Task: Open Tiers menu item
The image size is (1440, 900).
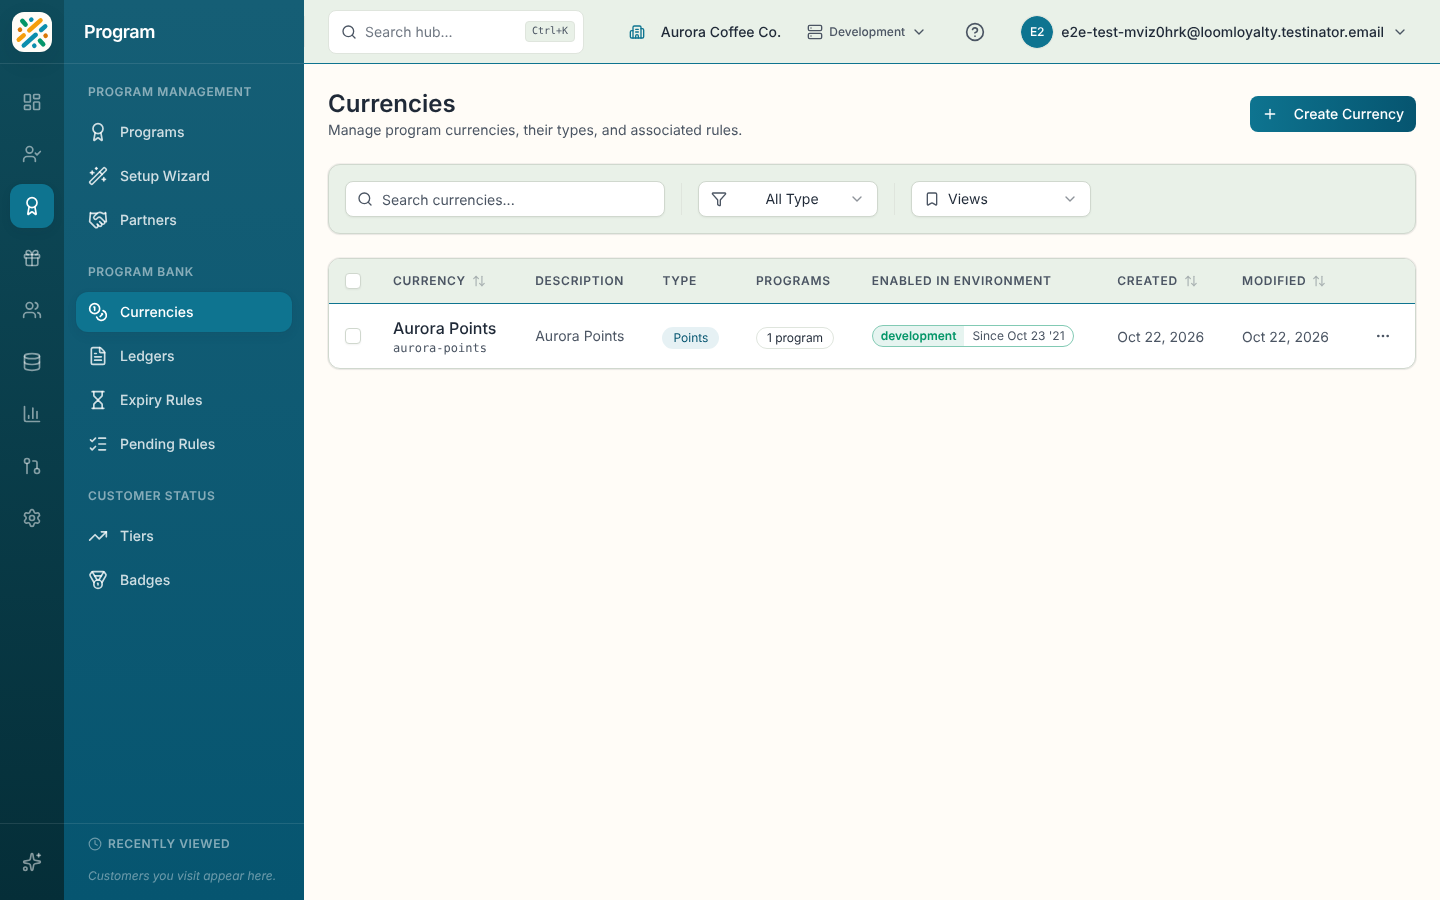Action: tap(184, 536)
